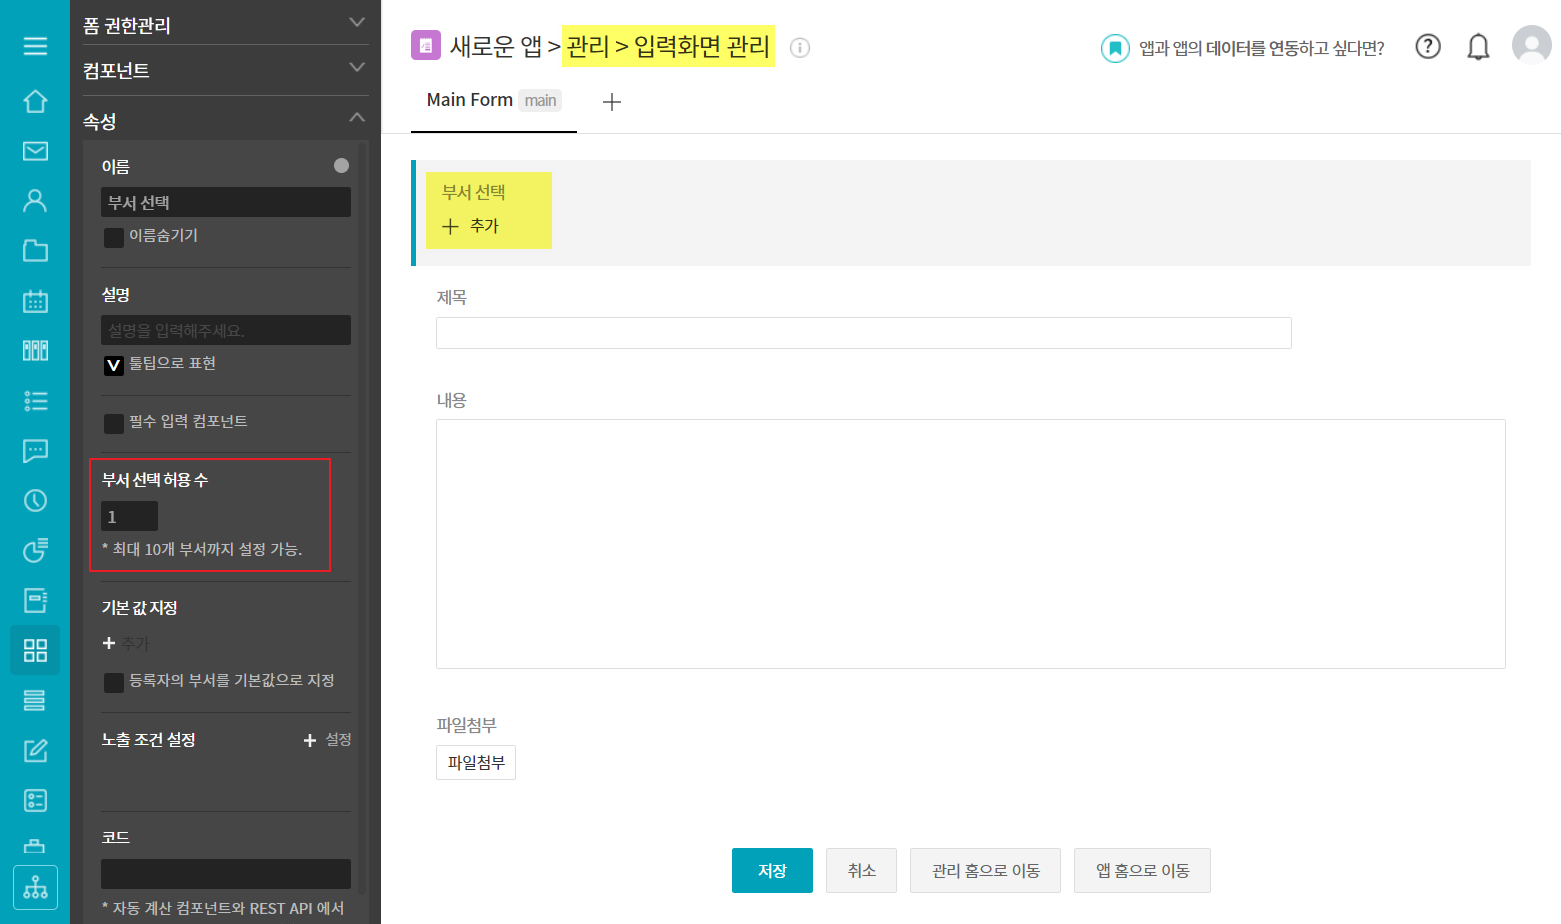This screenshot has width=1561, height=924.
Task: Expand the 폼 권한관리 section
Action: pyautogui.click(x=356, y=23)
